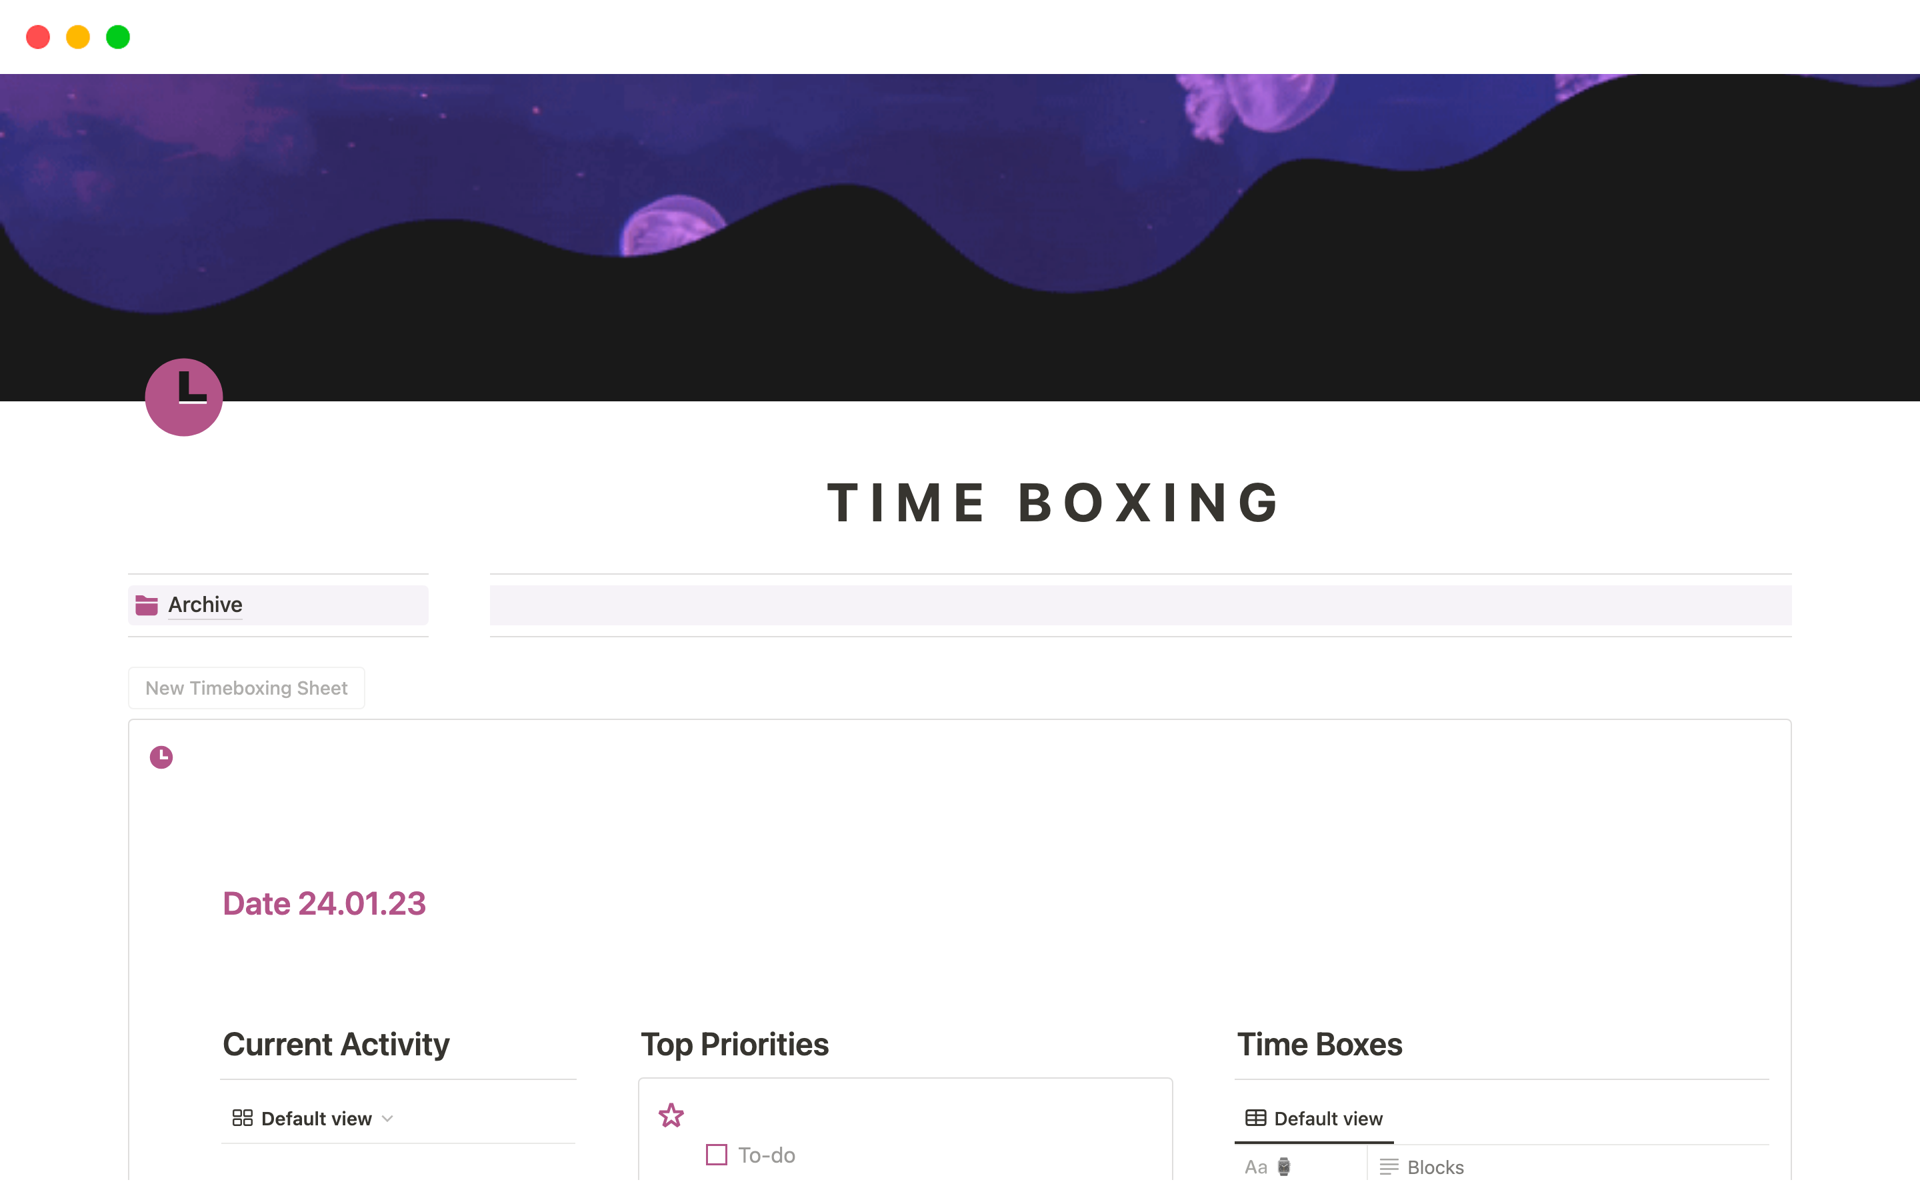Open the Archive page link
Image resolution: width=1920 pixels, height=1200 pixels.
(205, 605)
